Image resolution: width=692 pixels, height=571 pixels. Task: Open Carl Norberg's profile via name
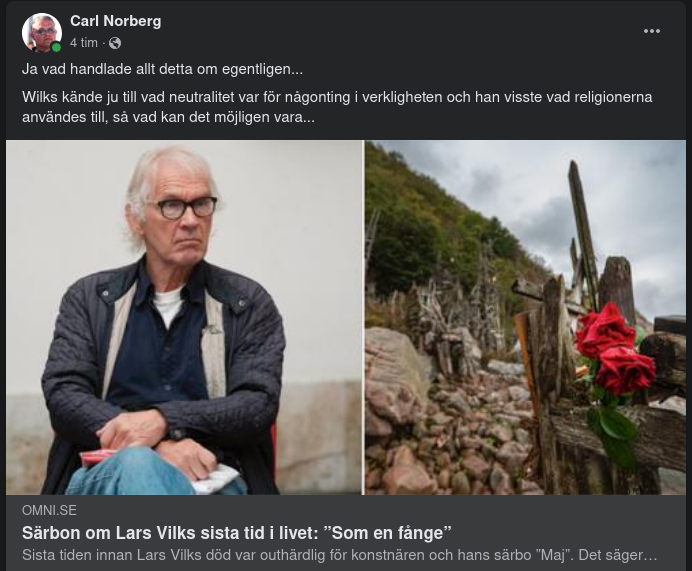[x=116, y=21]
